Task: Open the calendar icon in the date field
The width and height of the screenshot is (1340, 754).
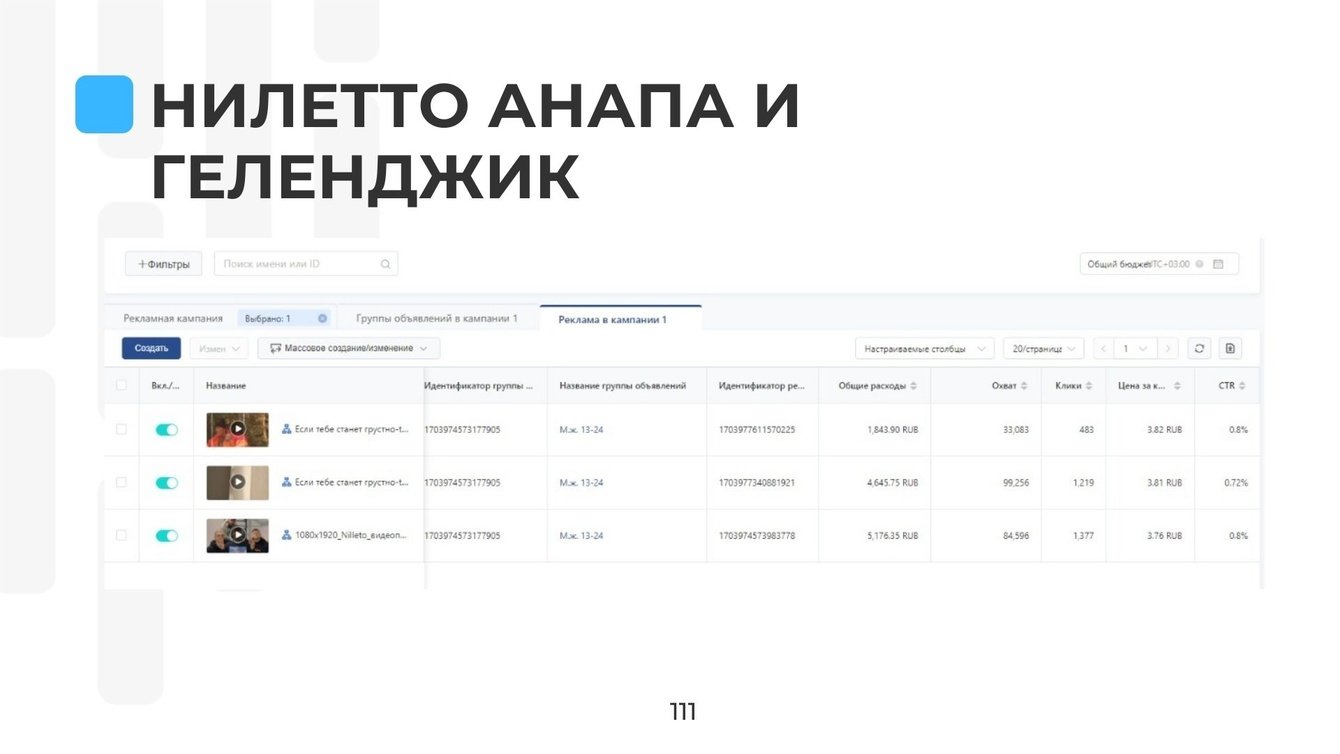Action: (1218, 265)
